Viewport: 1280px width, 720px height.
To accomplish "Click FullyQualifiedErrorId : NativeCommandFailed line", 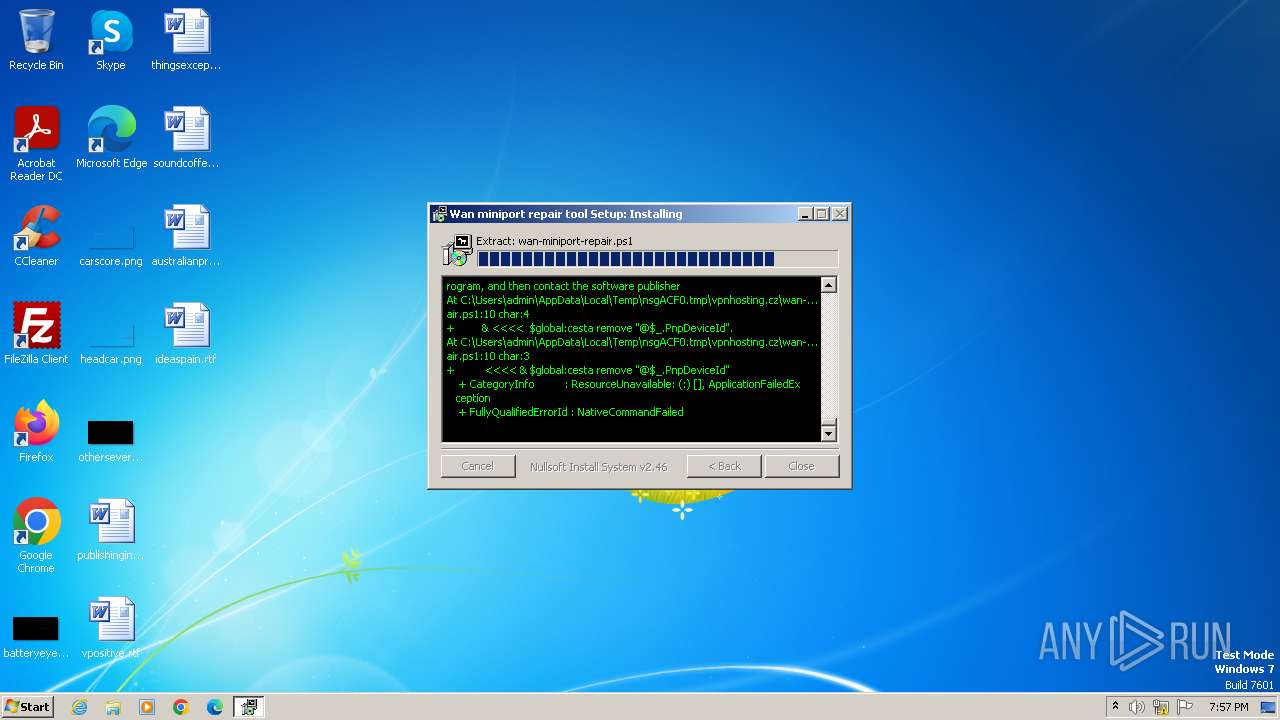I will [571, 412].
